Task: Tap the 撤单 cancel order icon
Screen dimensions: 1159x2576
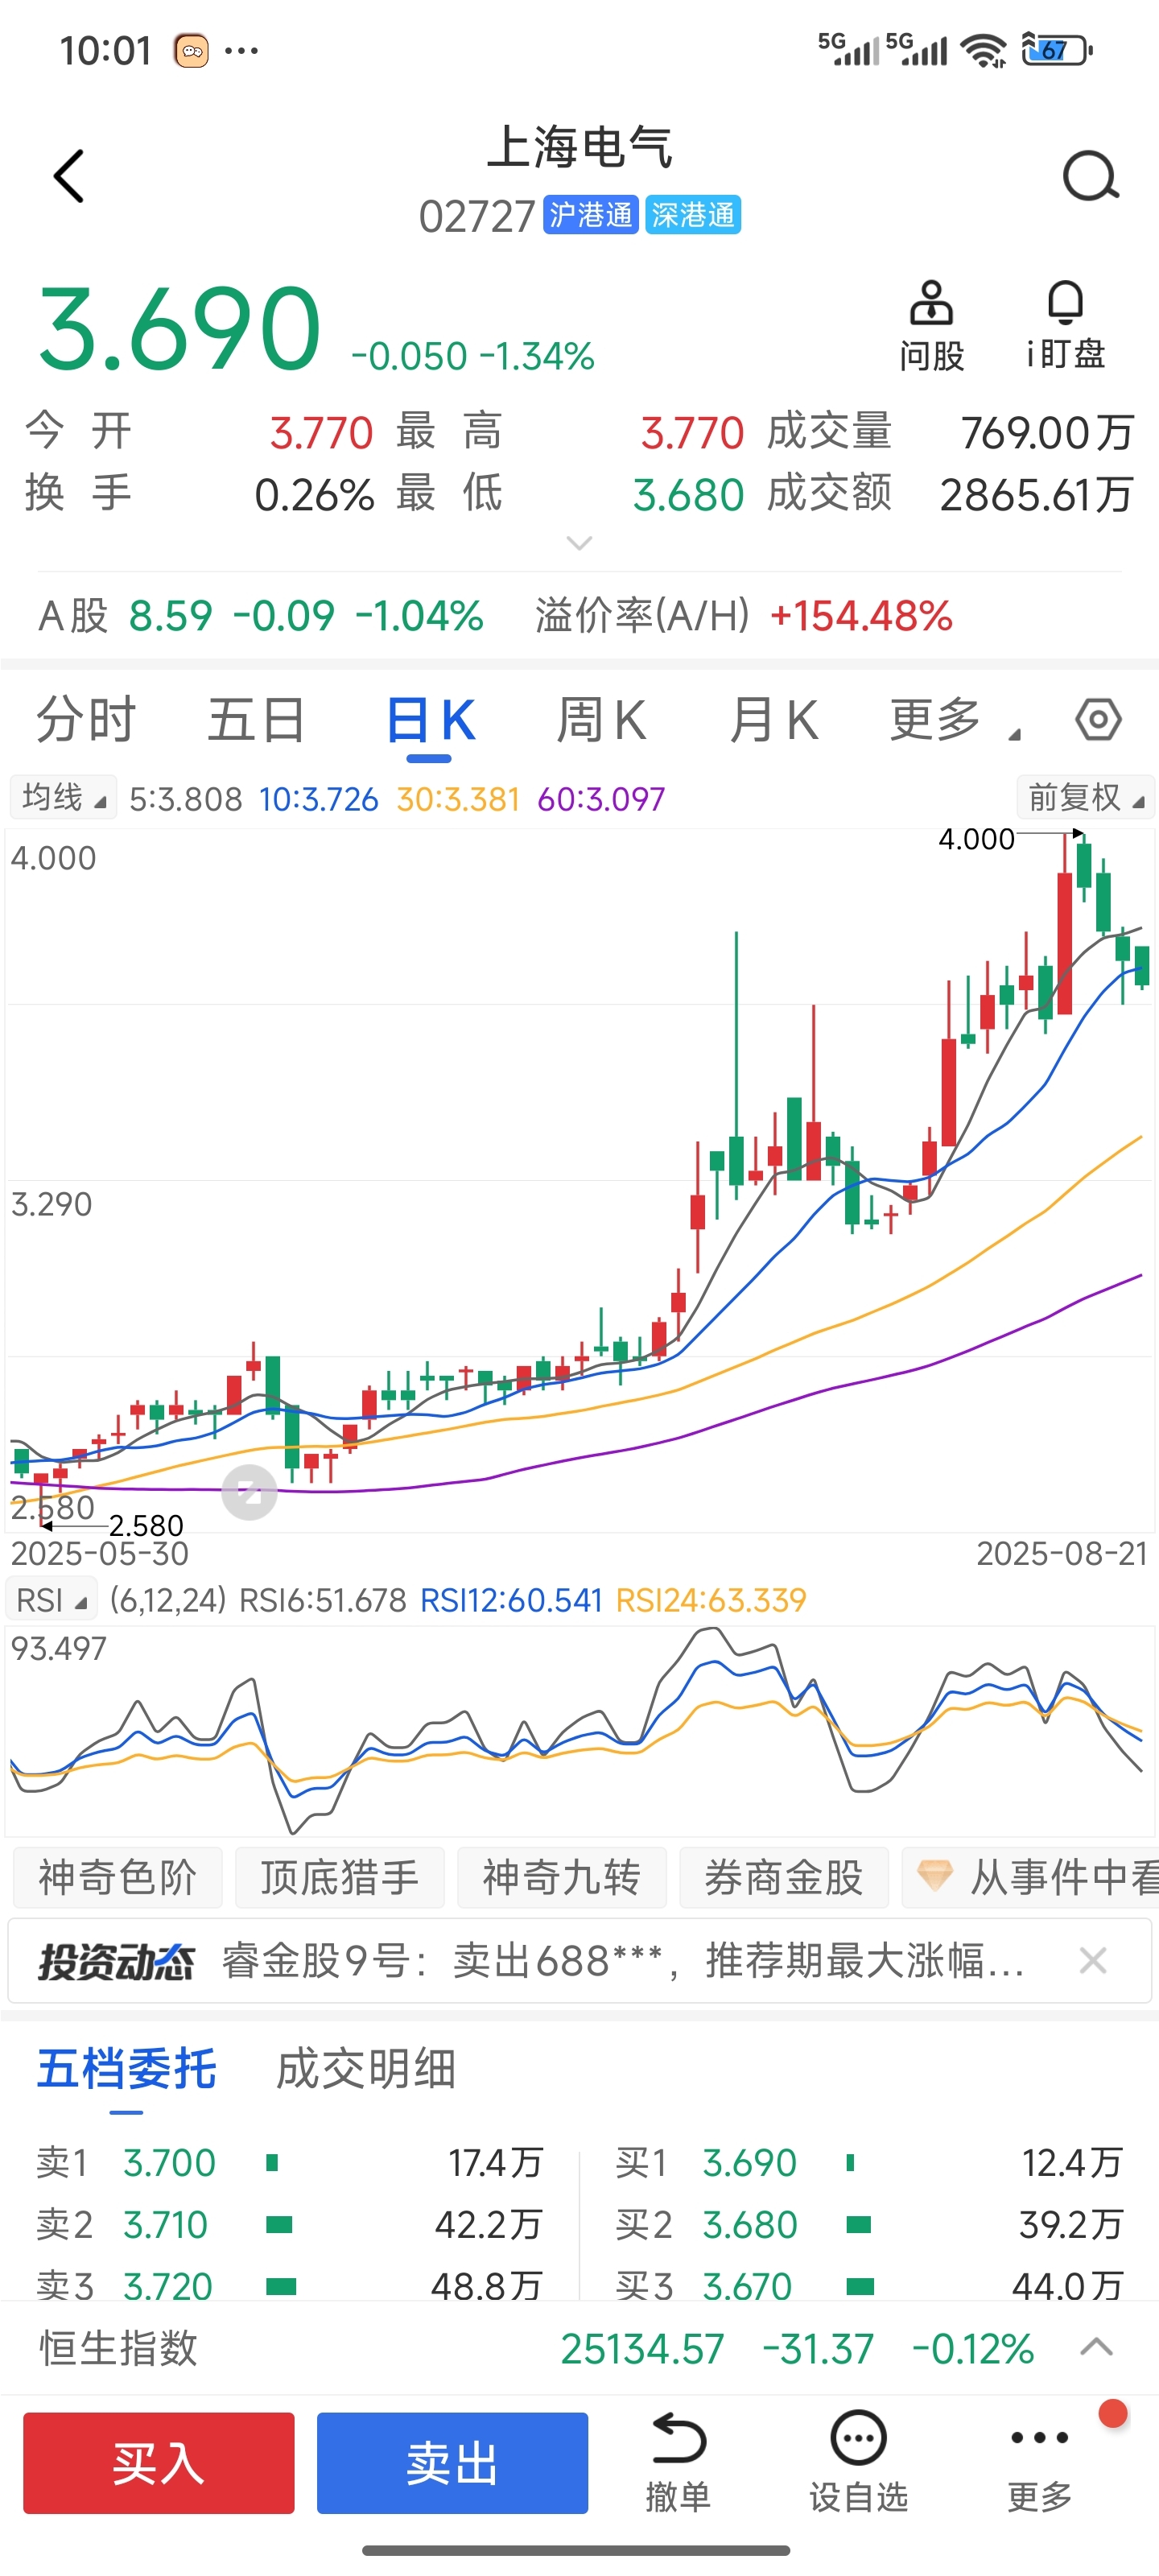Action: tap(678, 2462)
